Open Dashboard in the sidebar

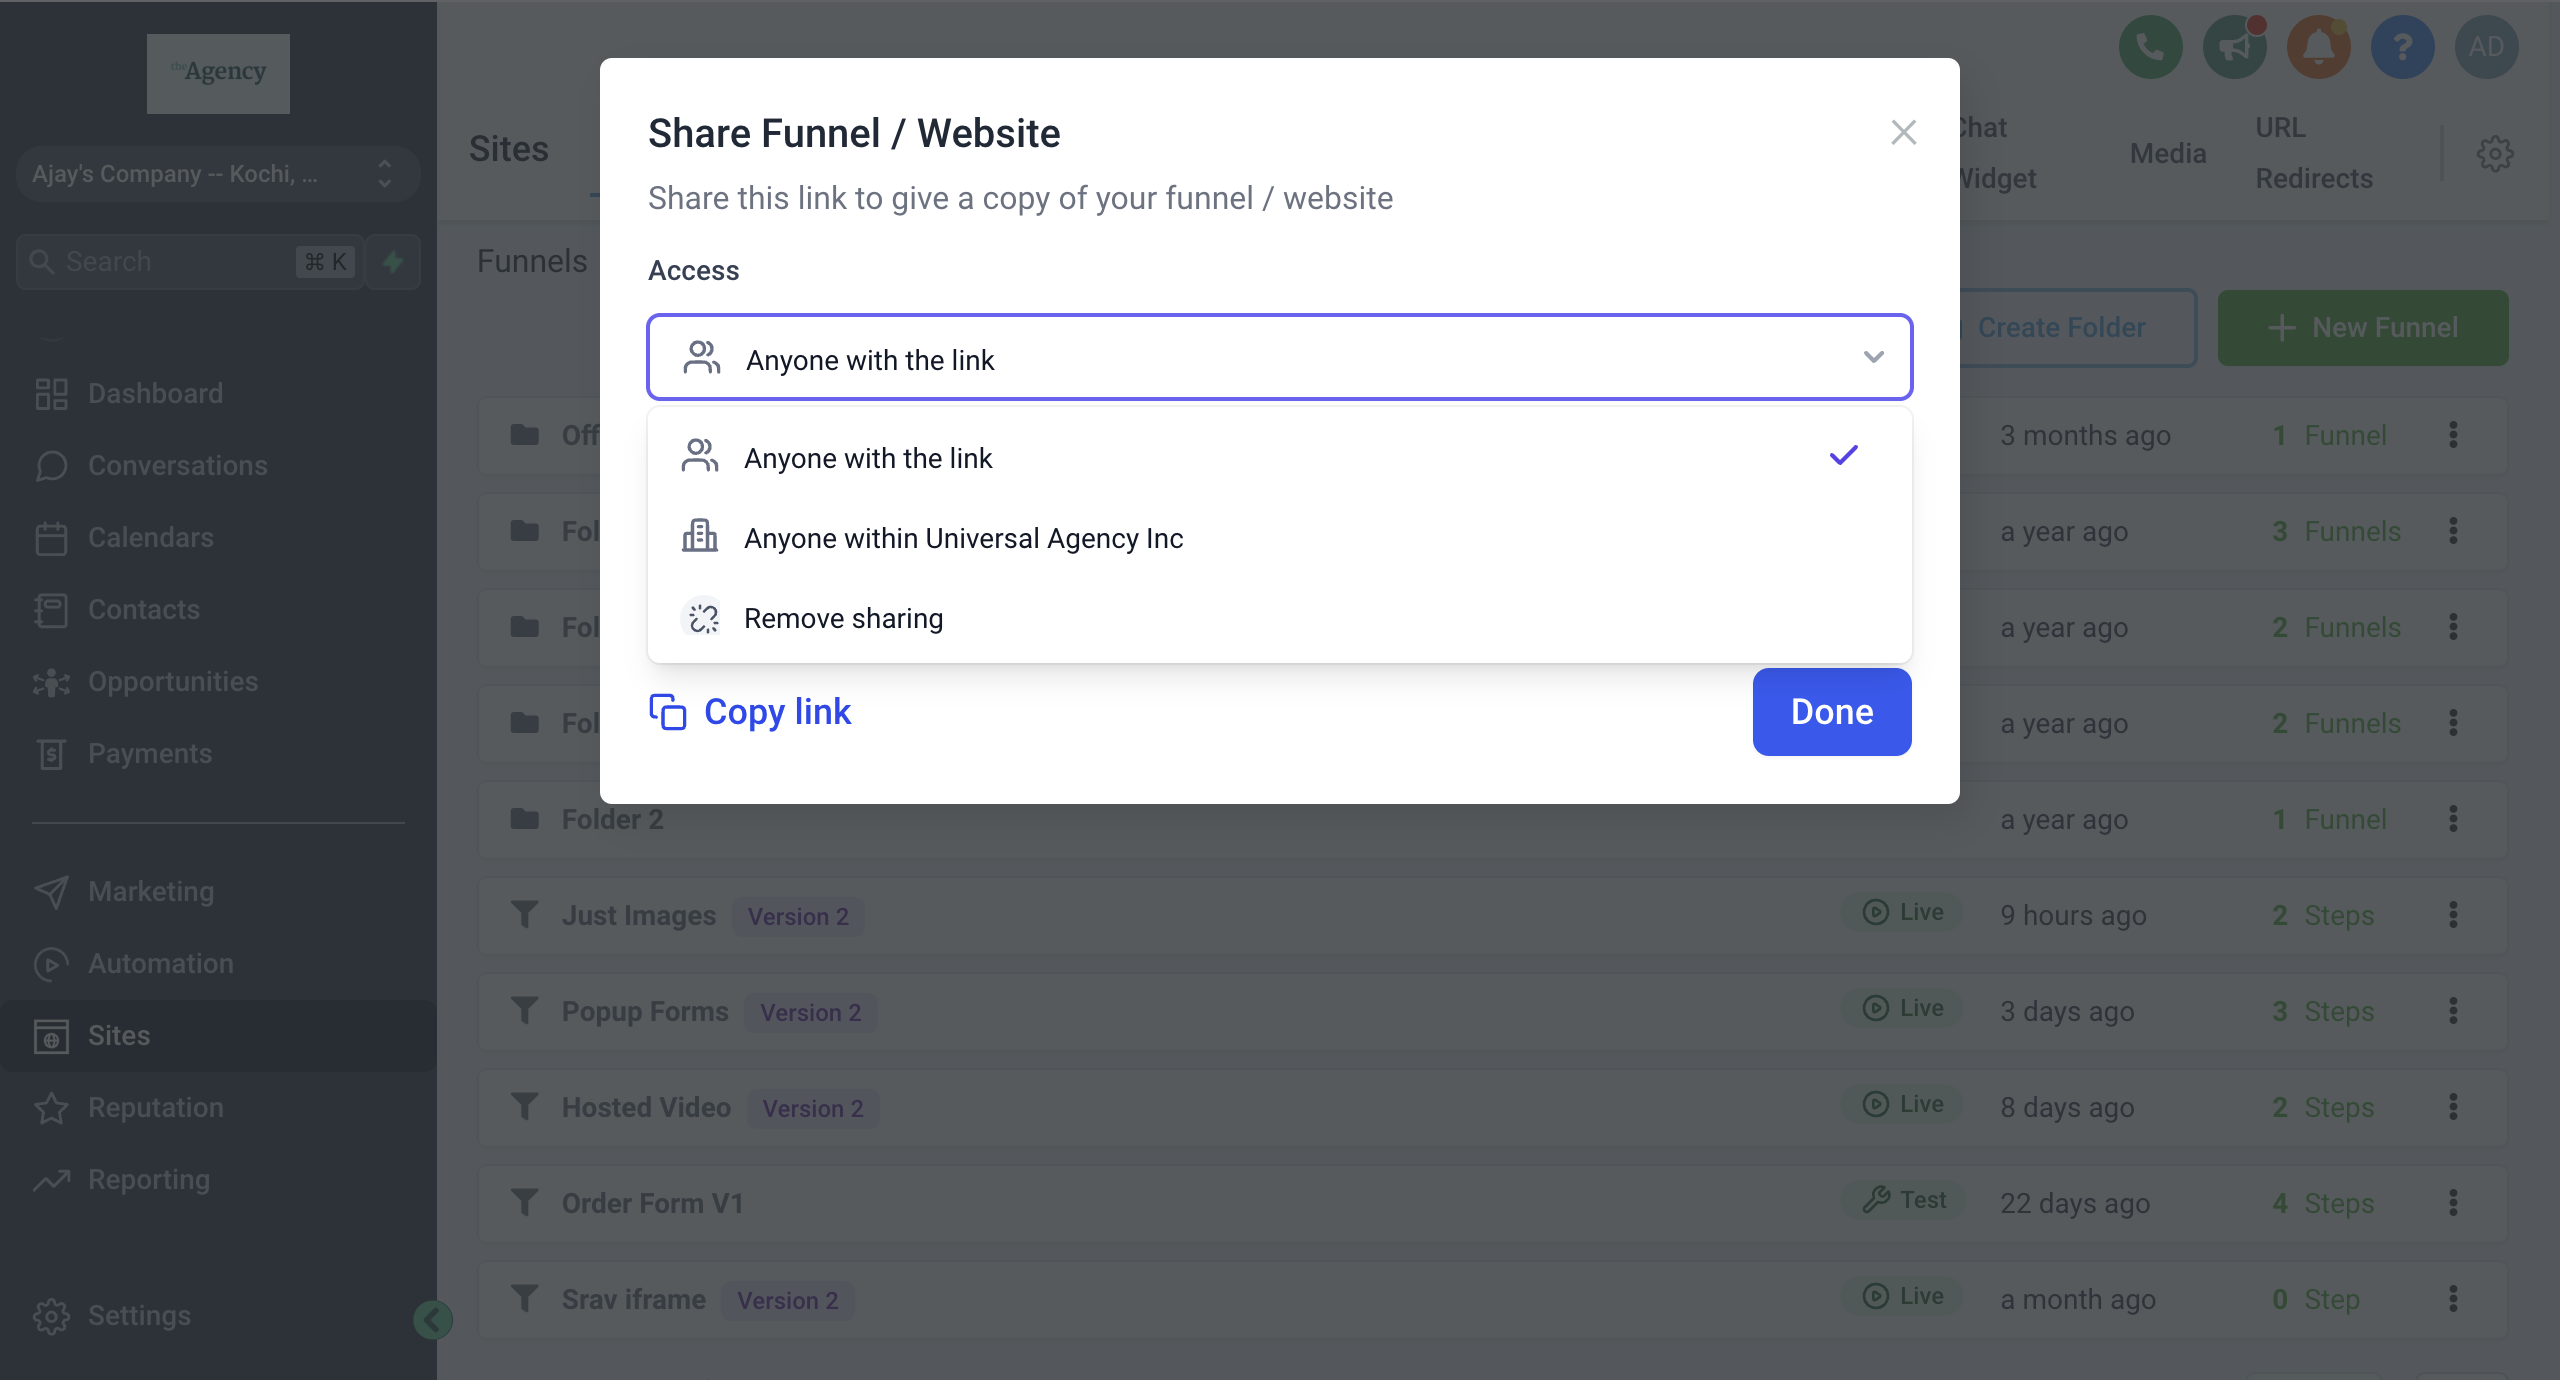(x=155, y=393)
